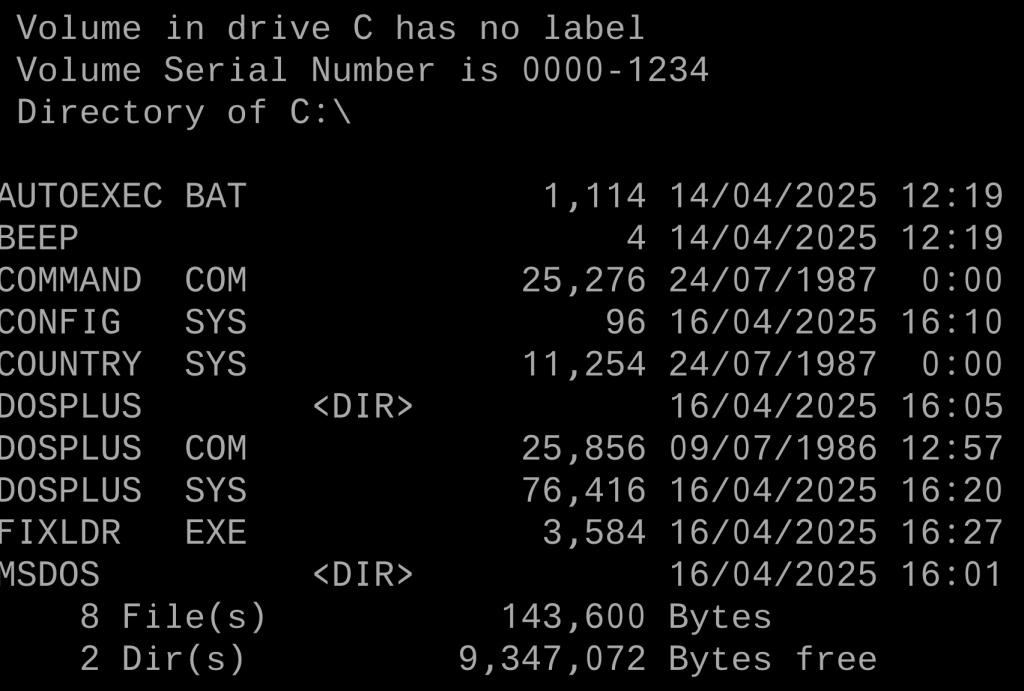Click the directory path C:\
The height and width of the screenshot is (691, 1024).
(321, 112)
